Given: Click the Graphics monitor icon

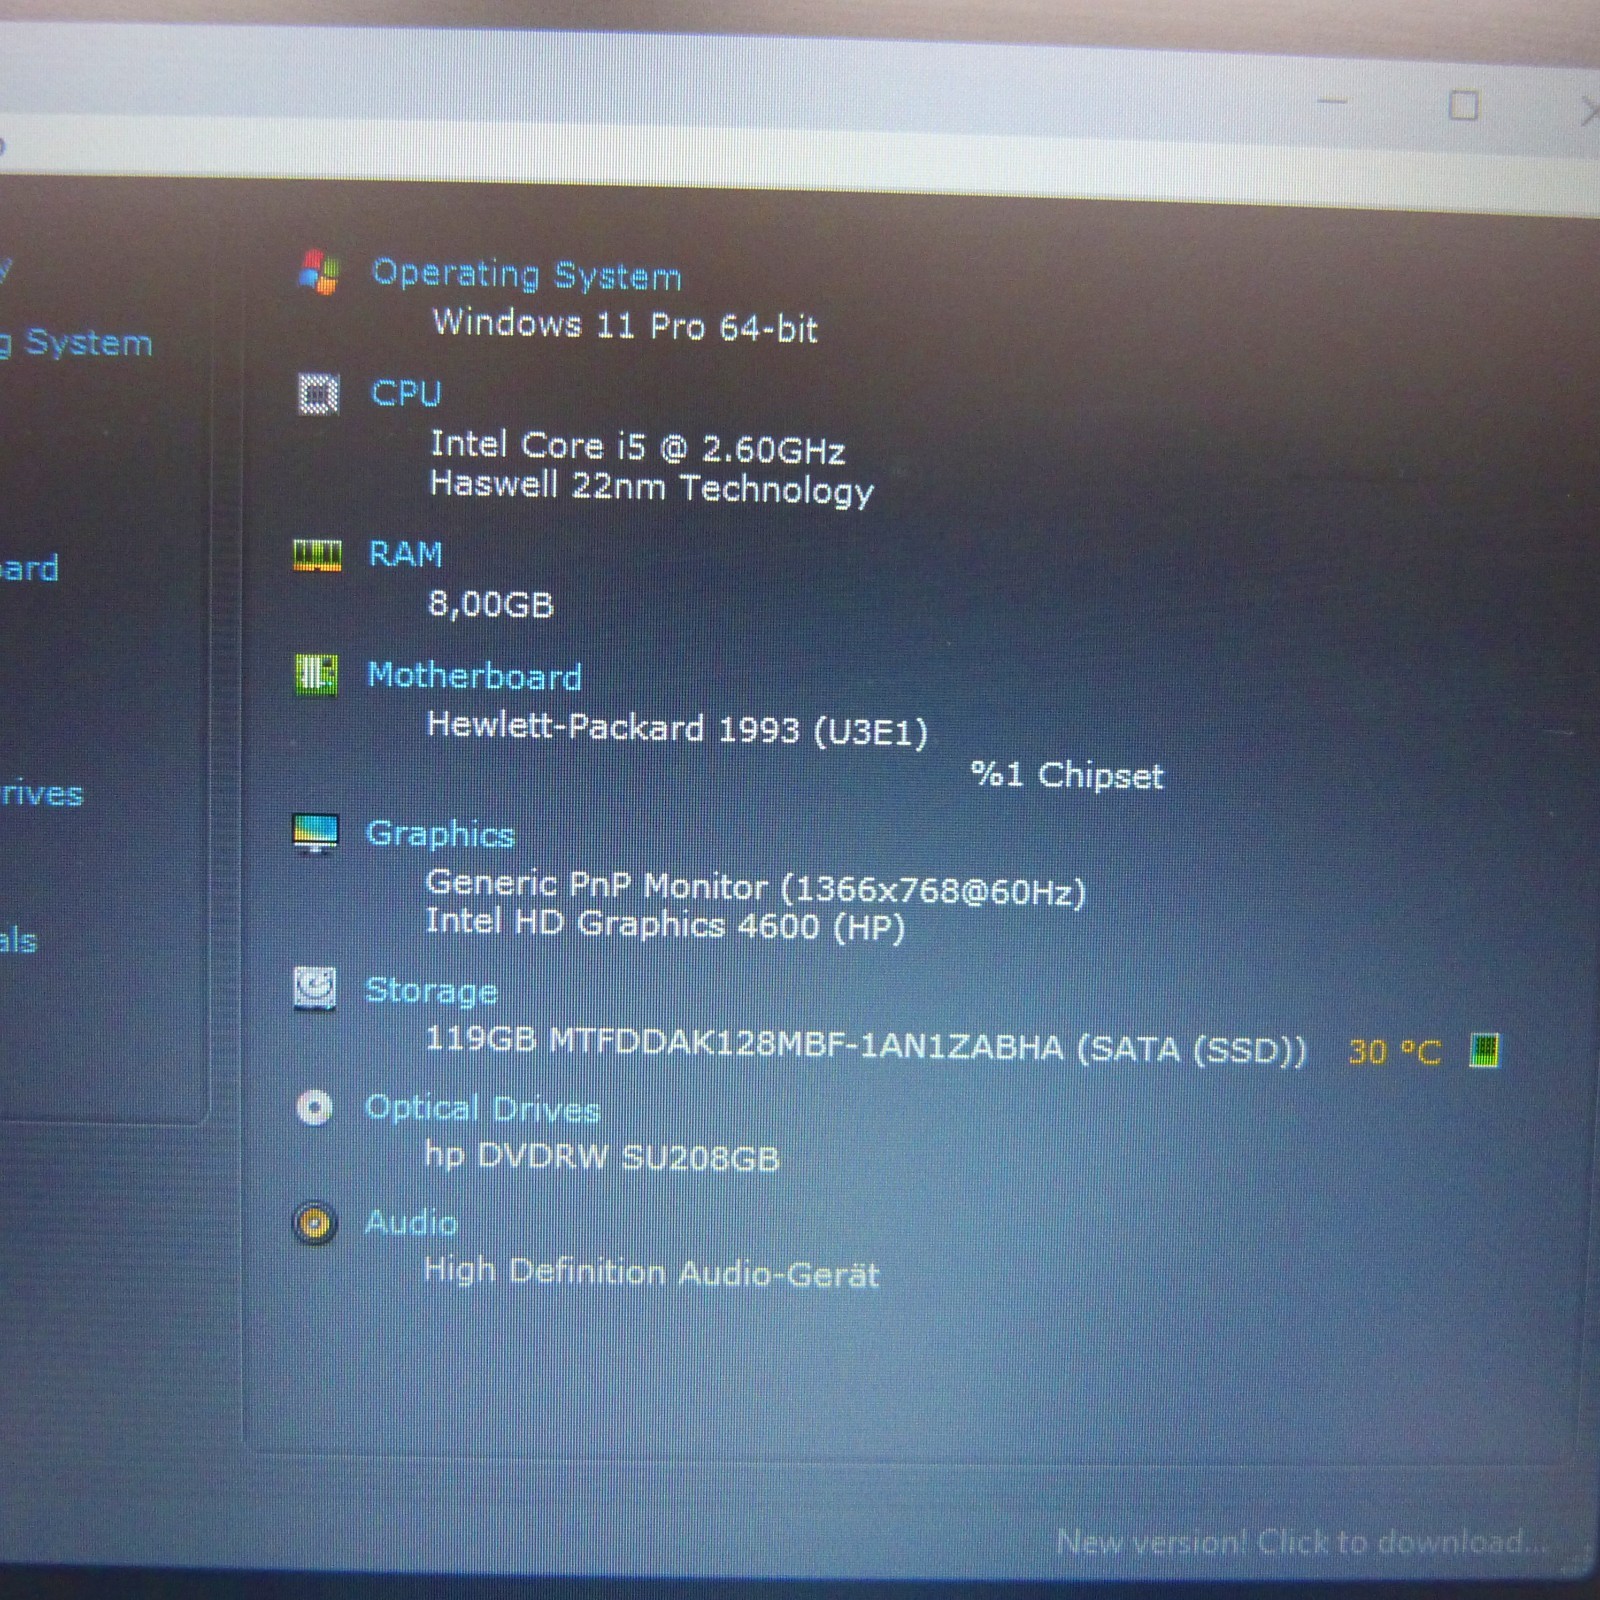Looking at the screenshot, I should tap(315, 833).
